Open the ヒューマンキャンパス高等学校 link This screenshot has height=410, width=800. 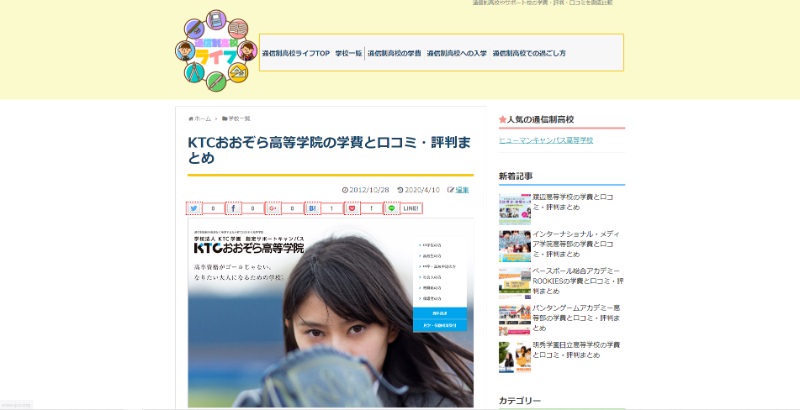pos(546,140)
